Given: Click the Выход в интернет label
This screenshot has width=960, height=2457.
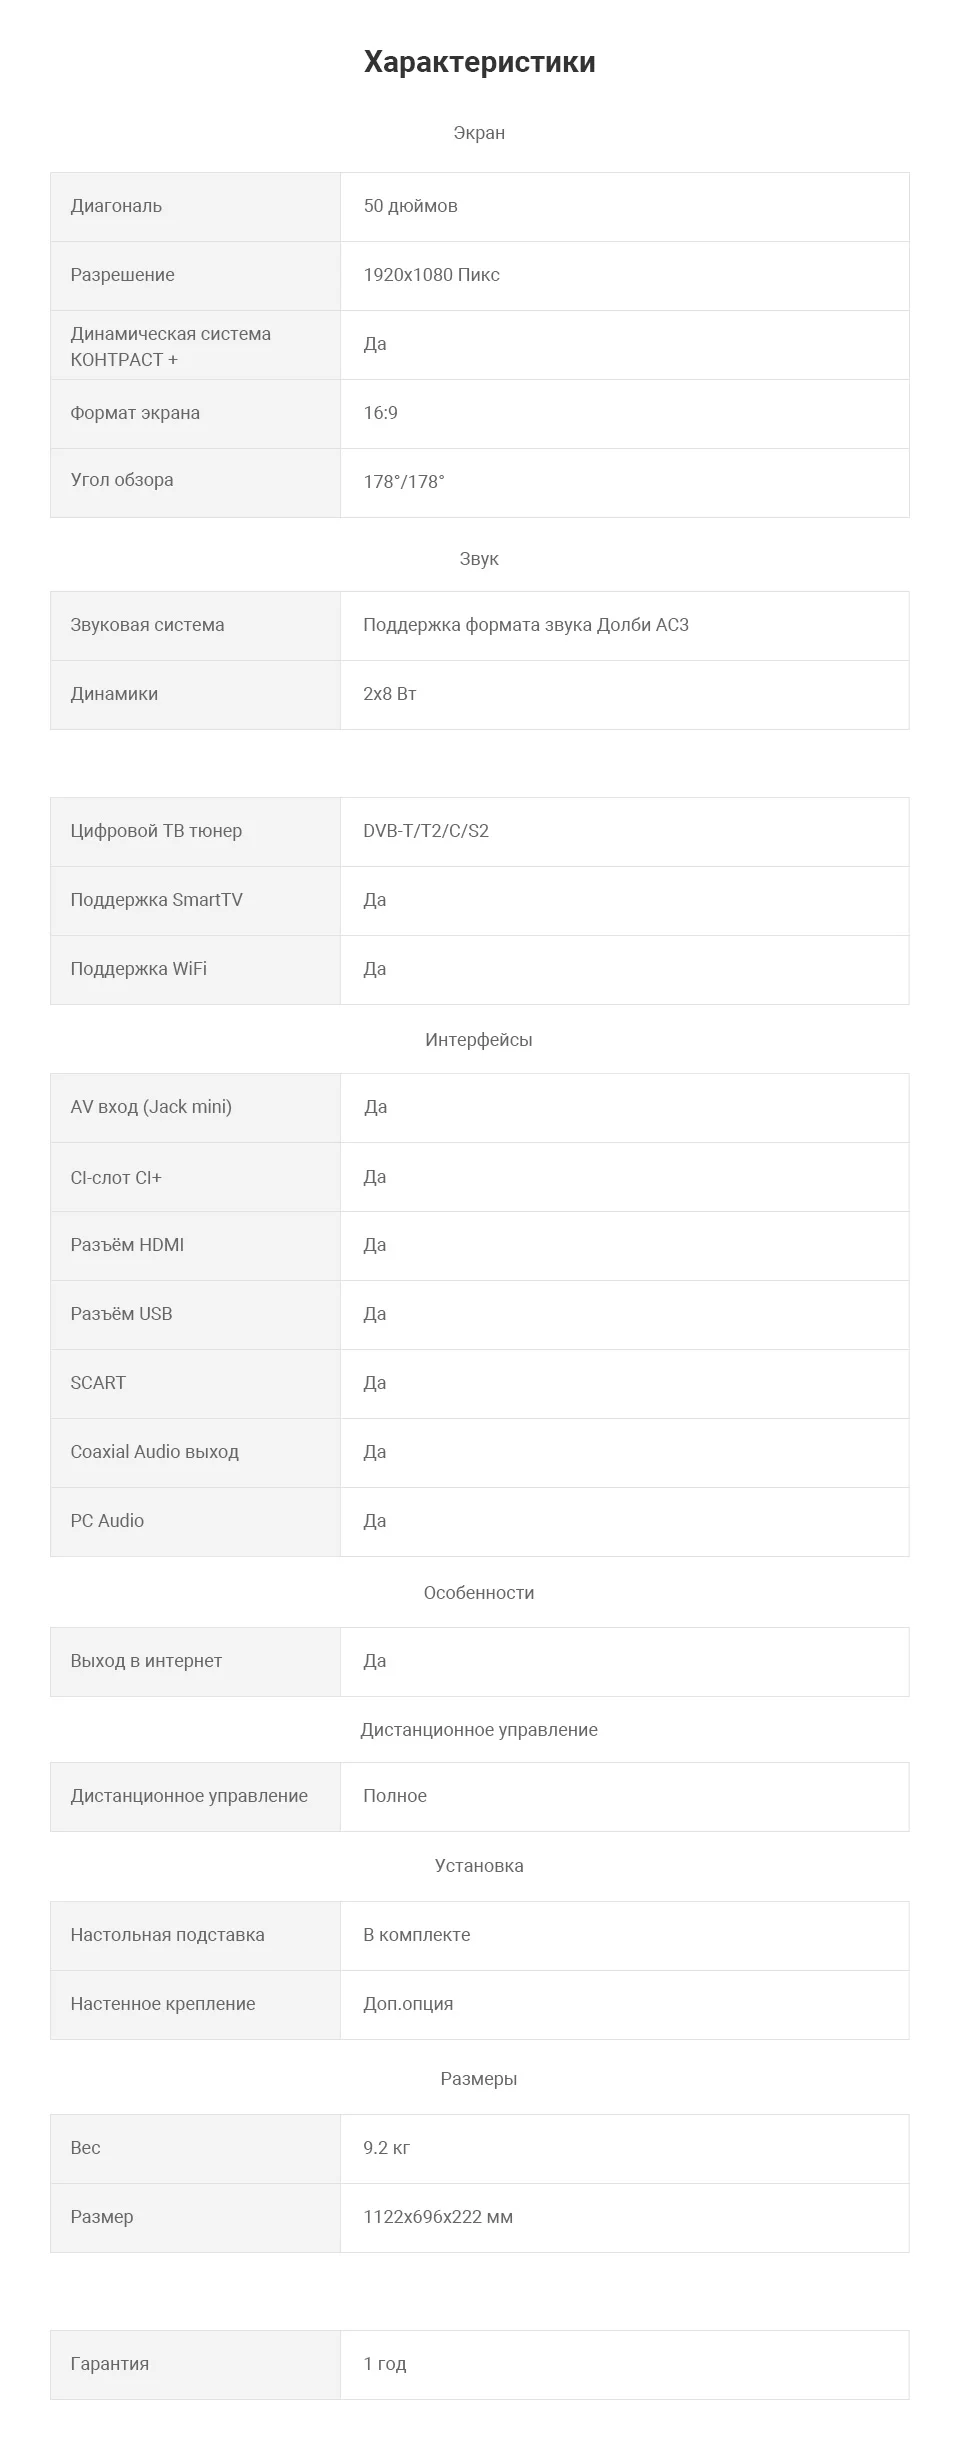Looking at the screenshot, I should coord(146,1661).
